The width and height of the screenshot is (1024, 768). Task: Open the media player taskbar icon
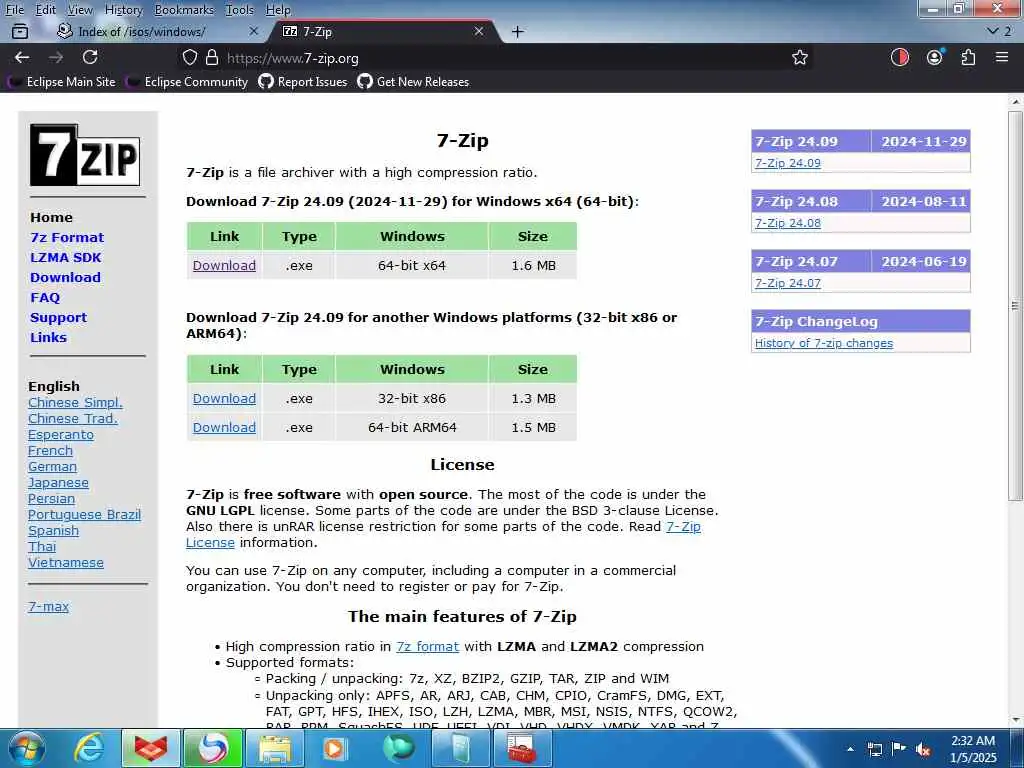point(335,748)
